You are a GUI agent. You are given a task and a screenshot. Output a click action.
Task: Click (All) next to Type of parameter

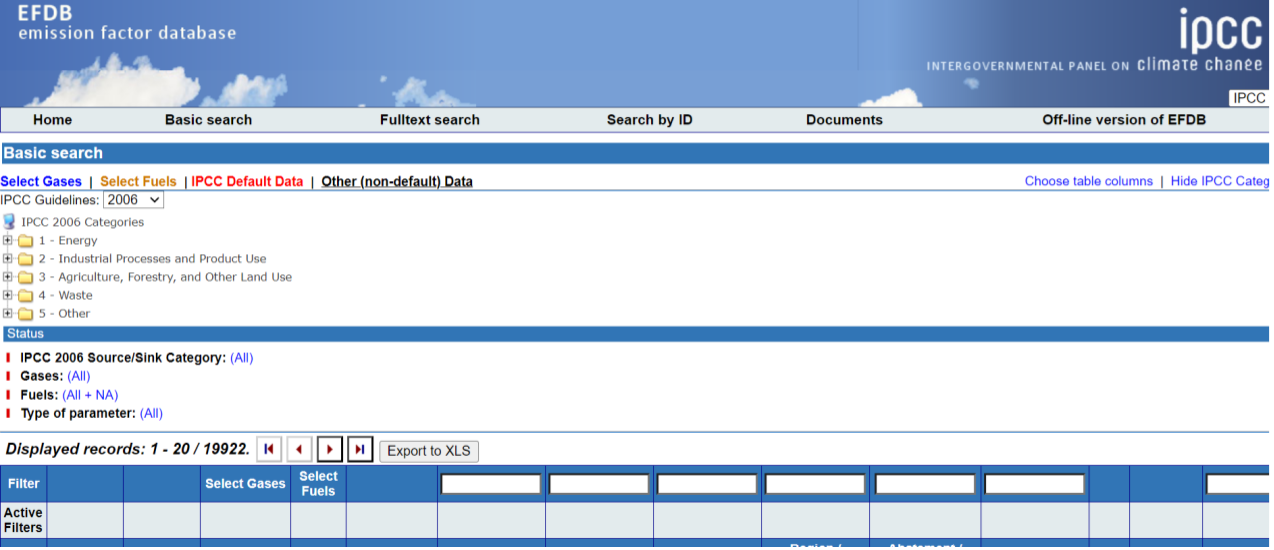(x=151, y=413)
